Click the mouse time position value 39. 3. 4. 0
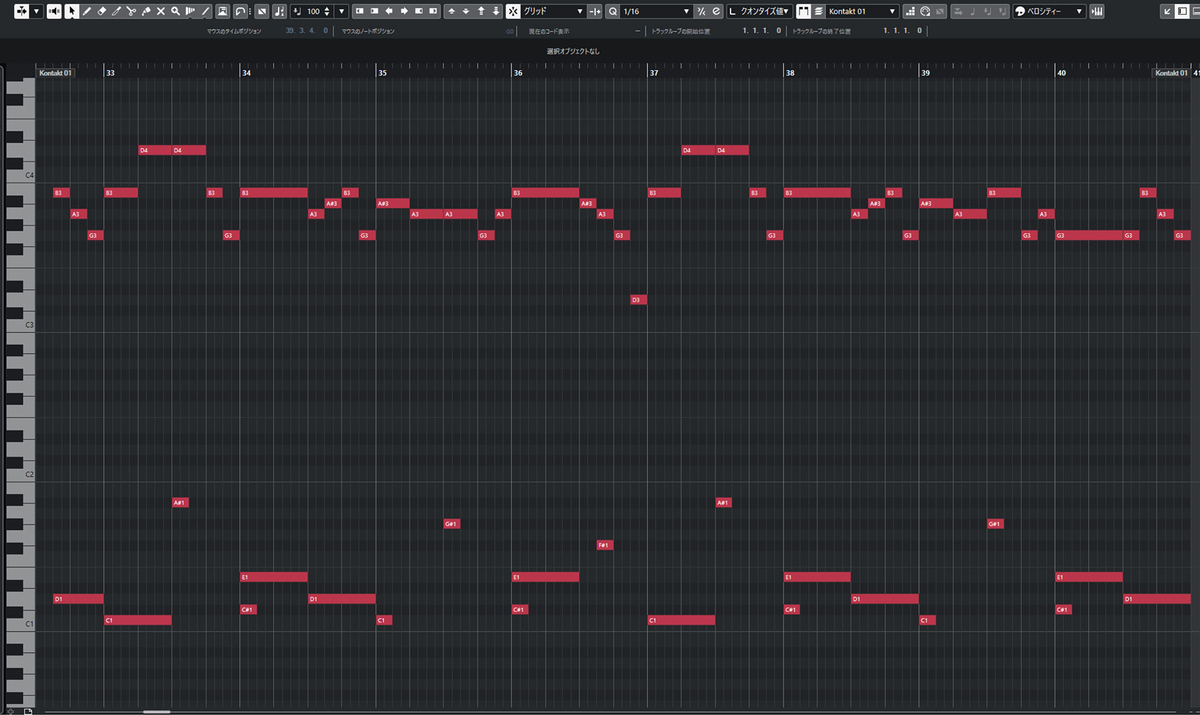The height and width of the screenshot is (715, 1200). click(306, 31)
